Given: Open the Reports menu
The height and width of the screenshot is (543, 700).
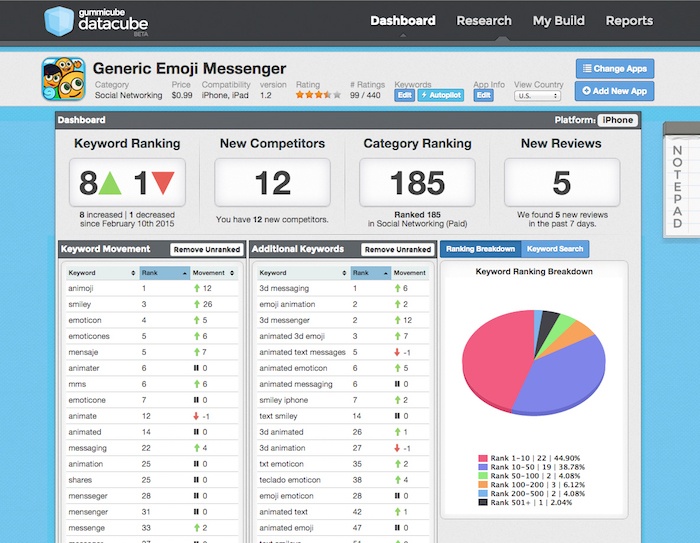Looking at the screenshot, I should pyautogui.click(x=629, y=21).
